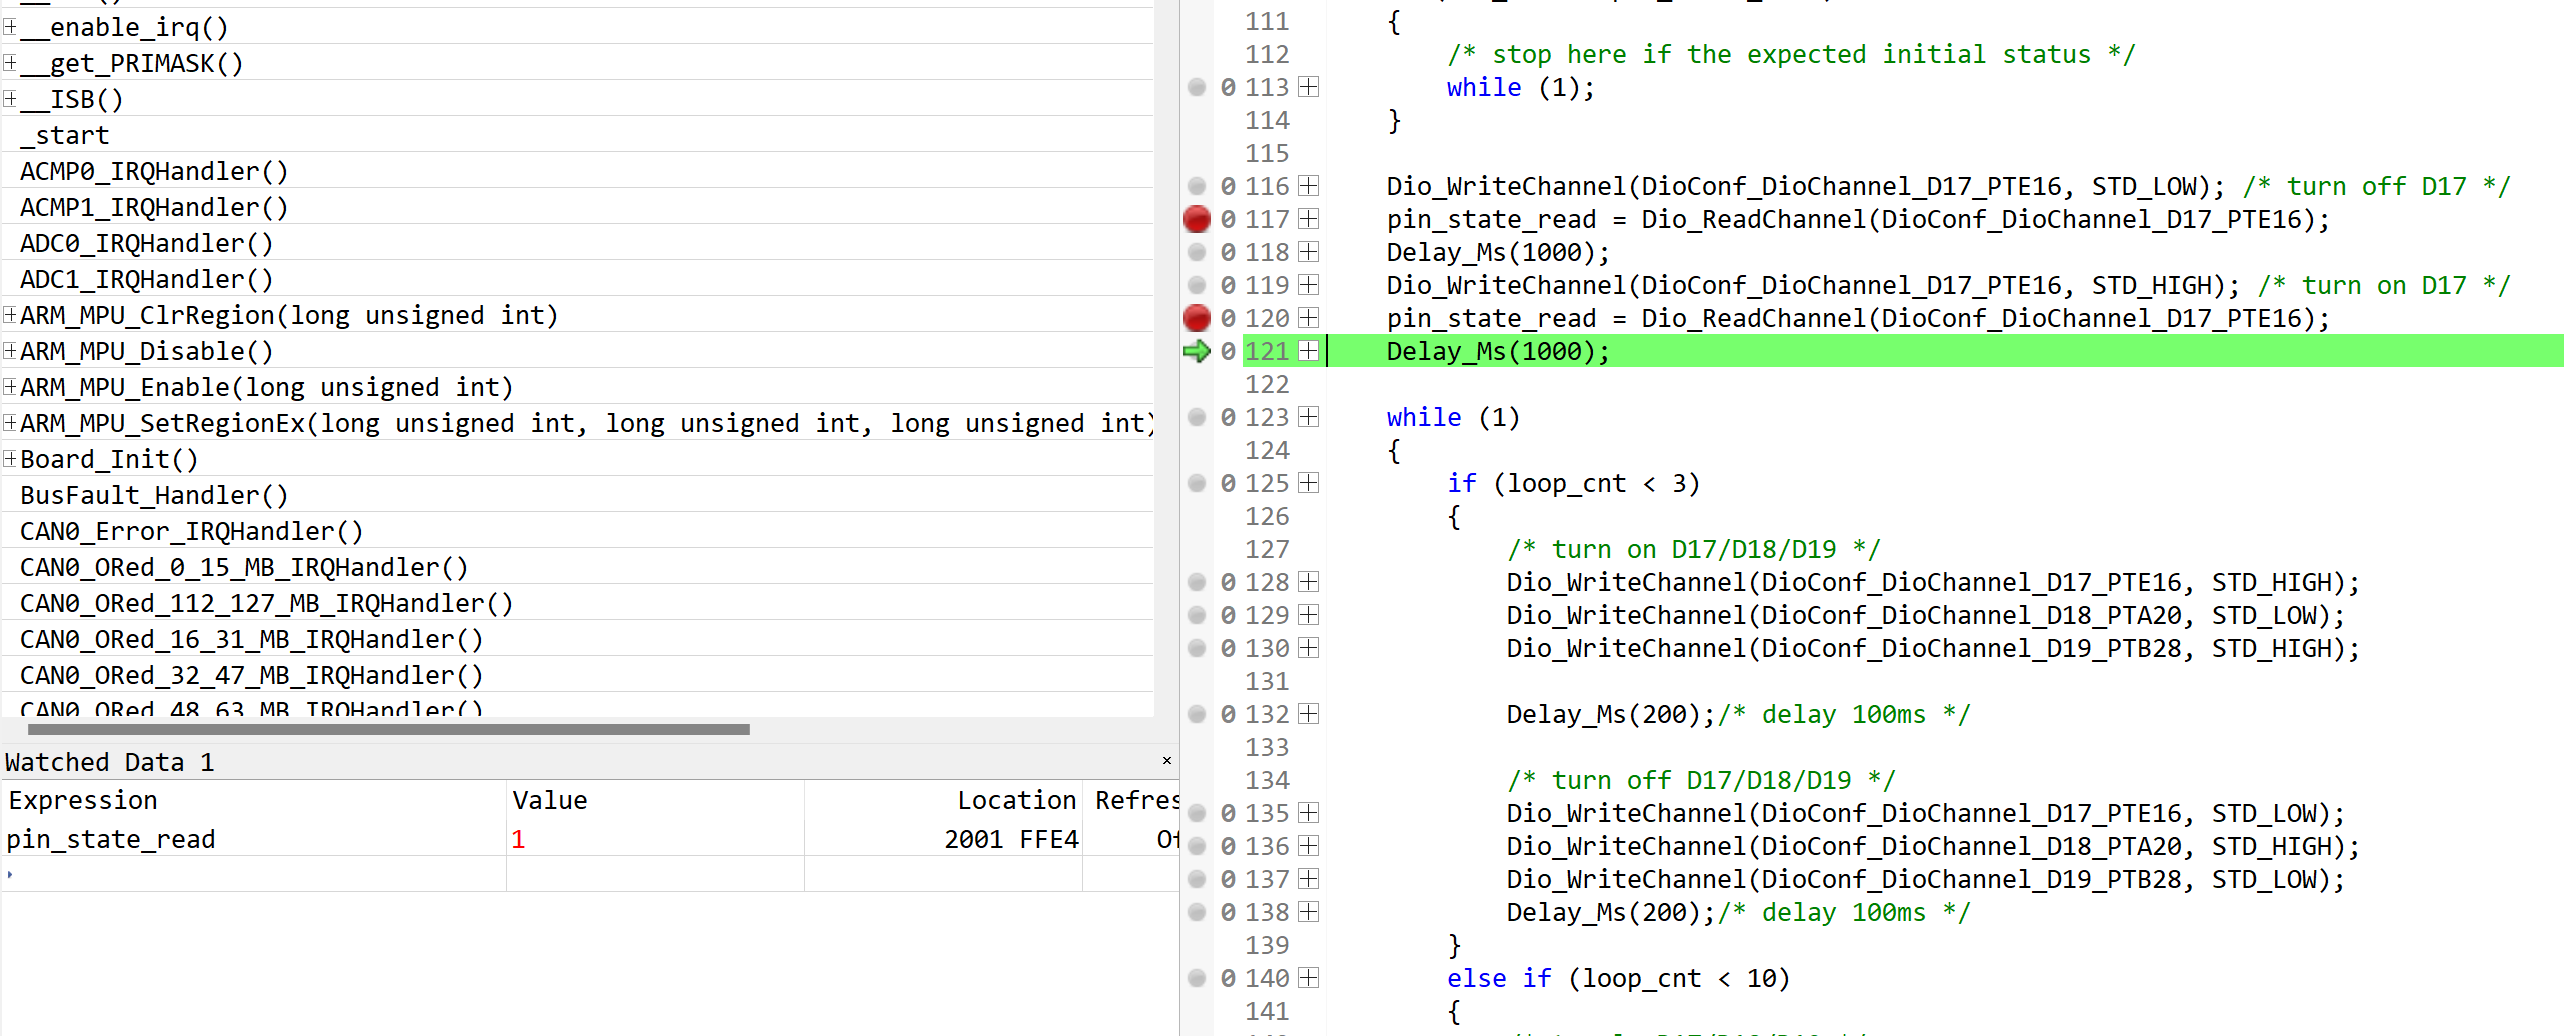Screen dimensions: 2564x1036
Task: Set breakpoint on line 123 gray dot
Action: [x=1196, y=417]
